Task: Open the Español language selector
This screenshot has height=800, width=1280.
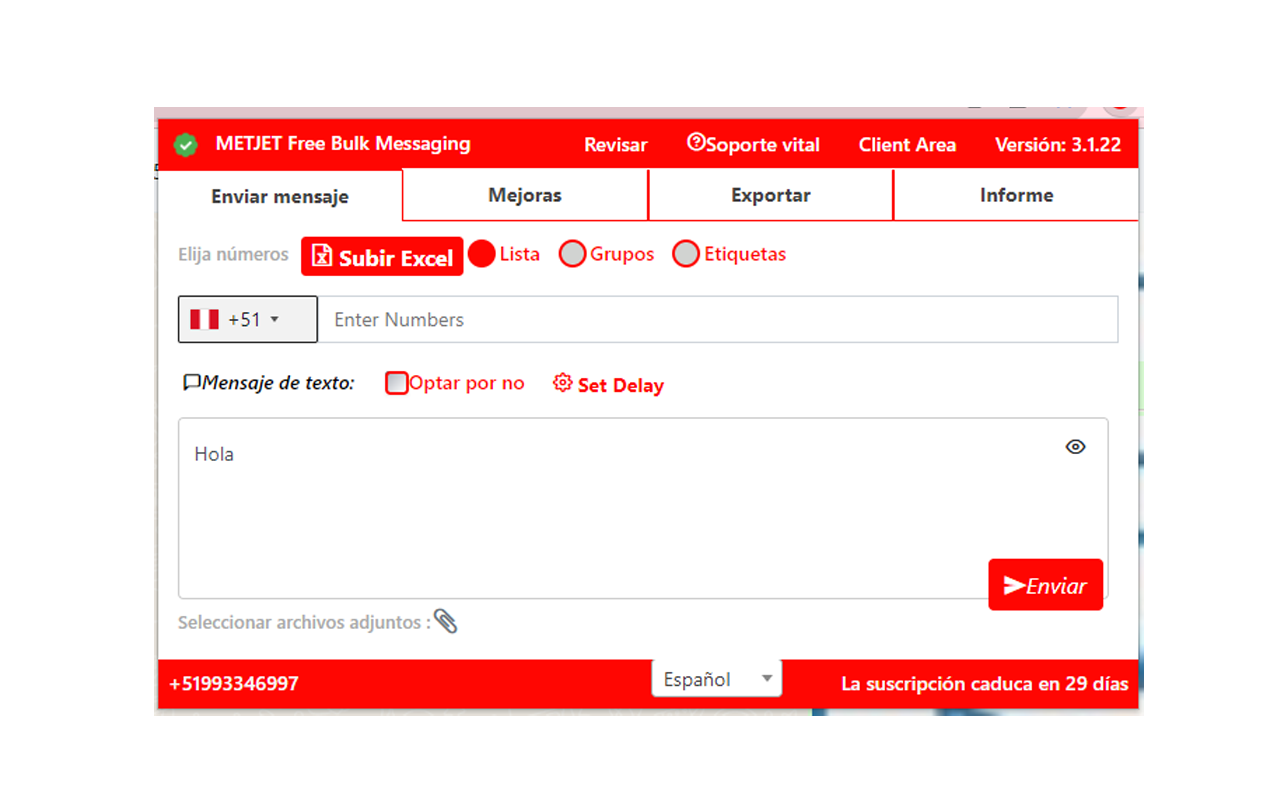Action: coord(716,678)
